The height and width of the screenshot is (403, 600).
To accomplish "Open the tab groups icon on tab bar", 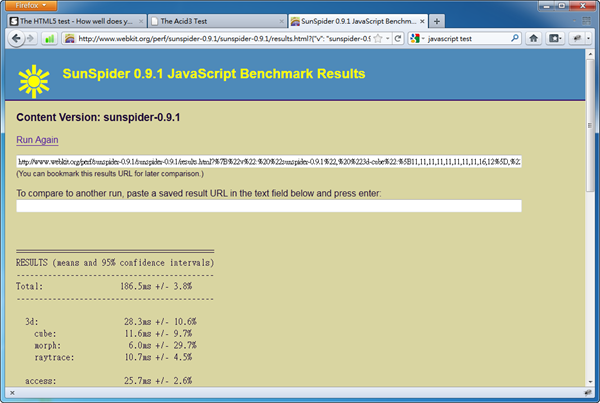I will coord(587,21).
